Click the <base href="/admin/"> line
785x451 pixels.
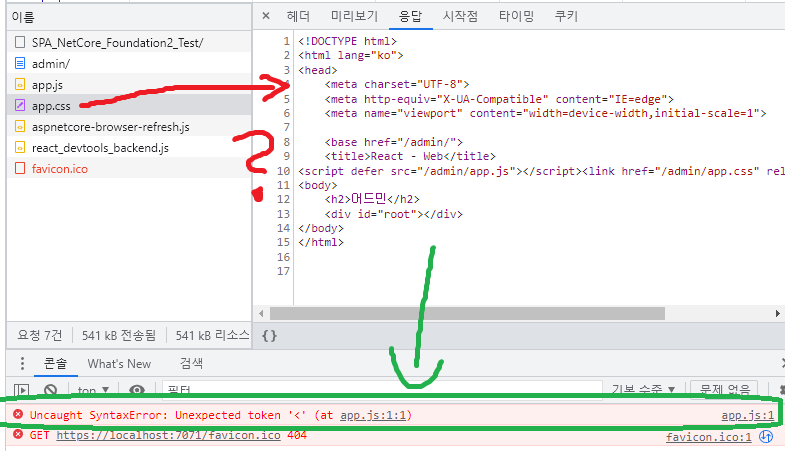(394, 142)
